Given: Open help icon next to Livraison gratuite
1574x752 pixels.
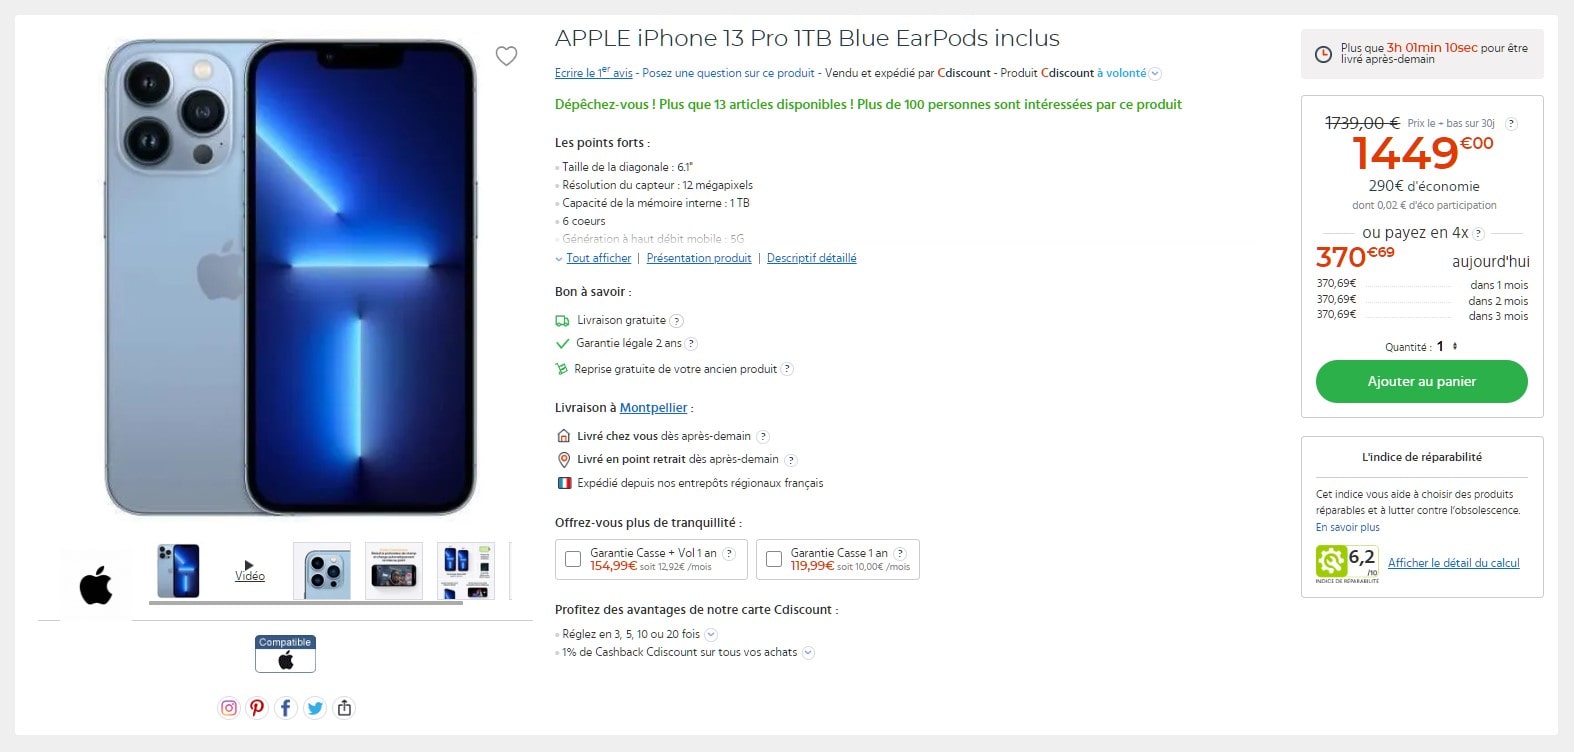Looking at the screenshot, I should click(677, 321).
